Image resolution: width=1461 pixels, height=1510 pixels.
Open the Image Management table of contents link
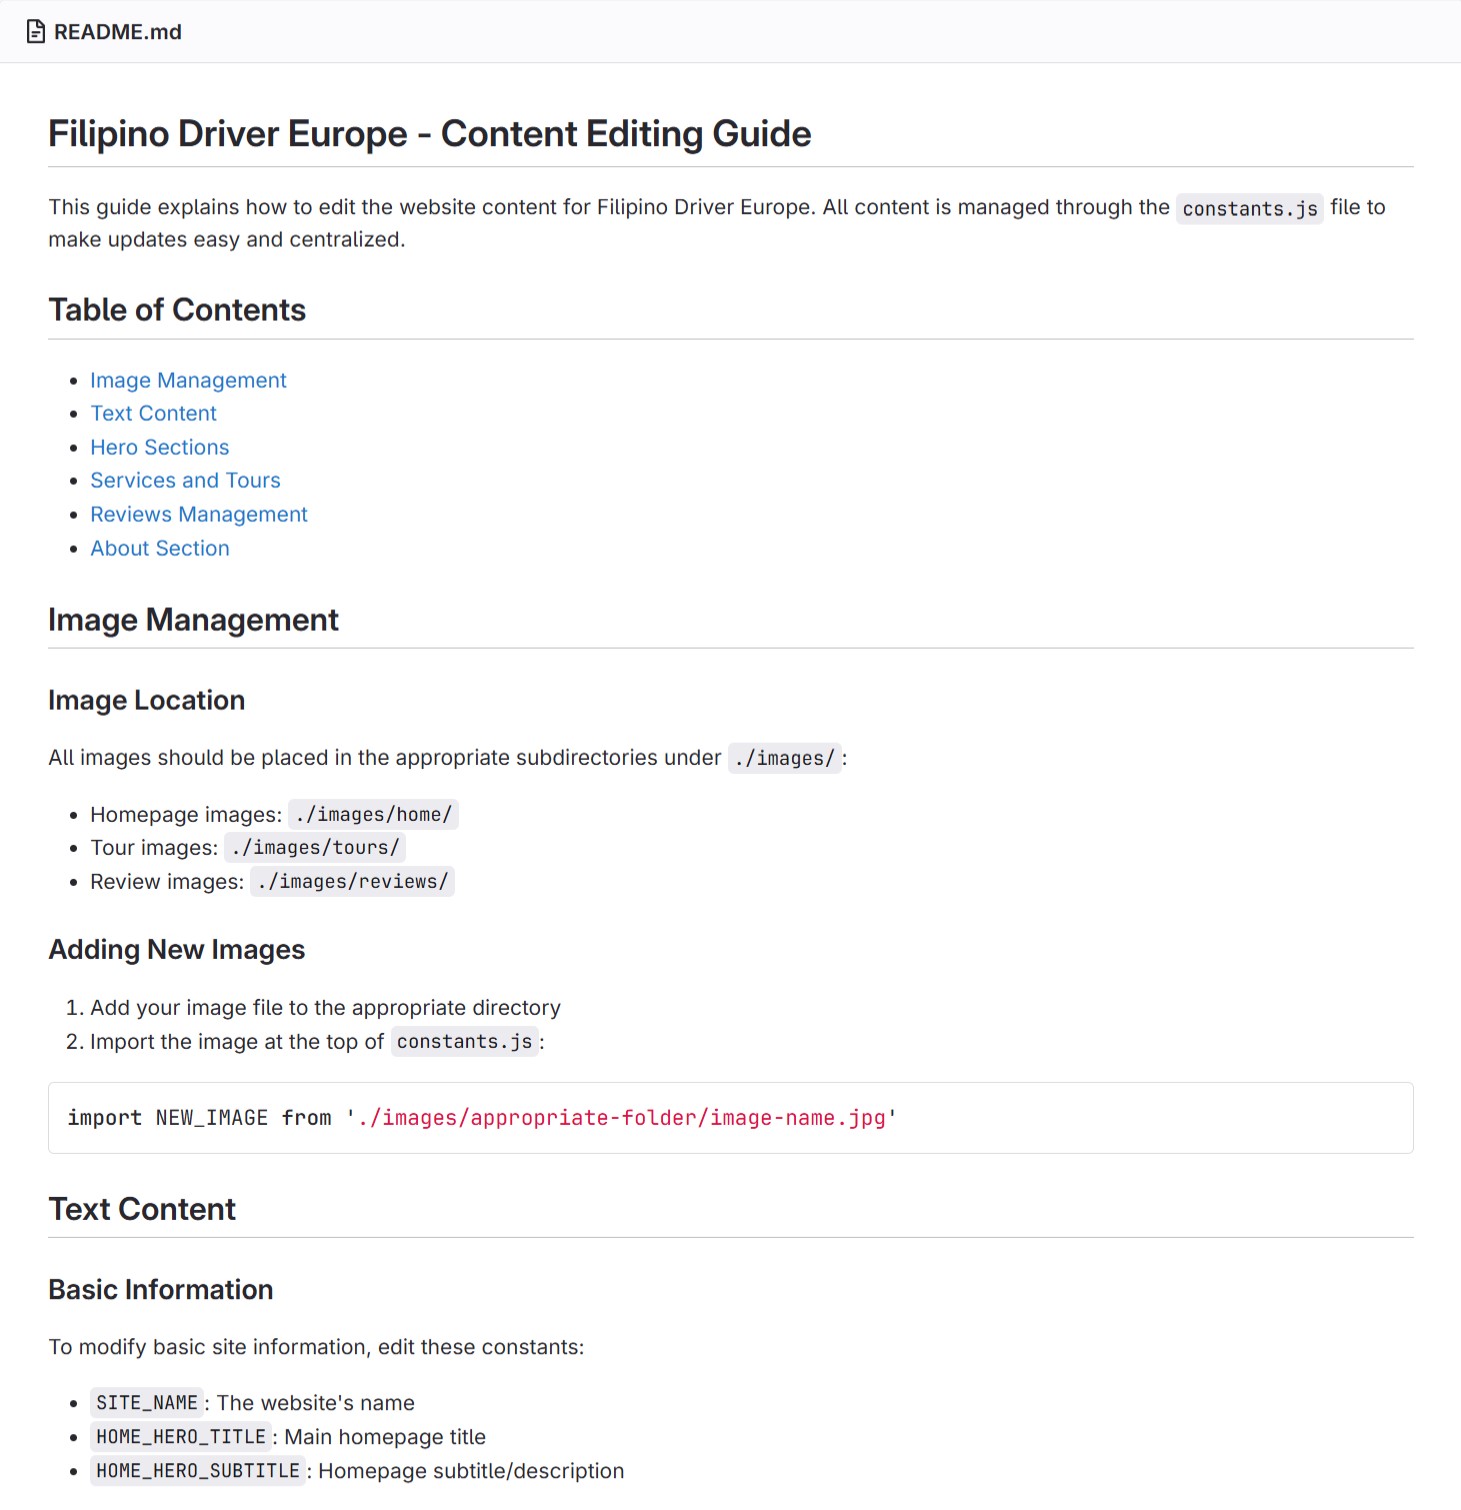coord(188,380)
